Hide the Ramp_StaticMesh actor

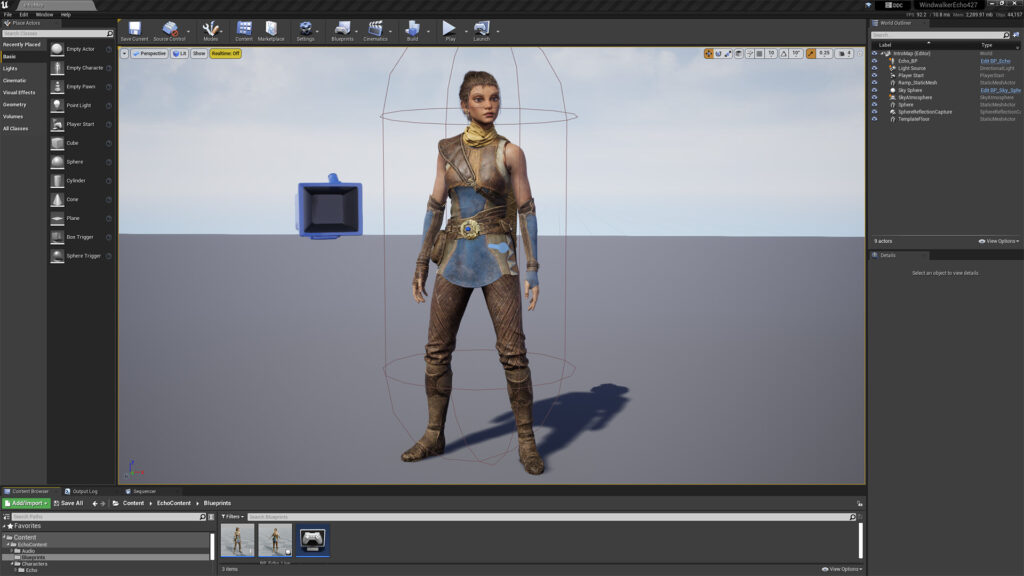point(874,83)
